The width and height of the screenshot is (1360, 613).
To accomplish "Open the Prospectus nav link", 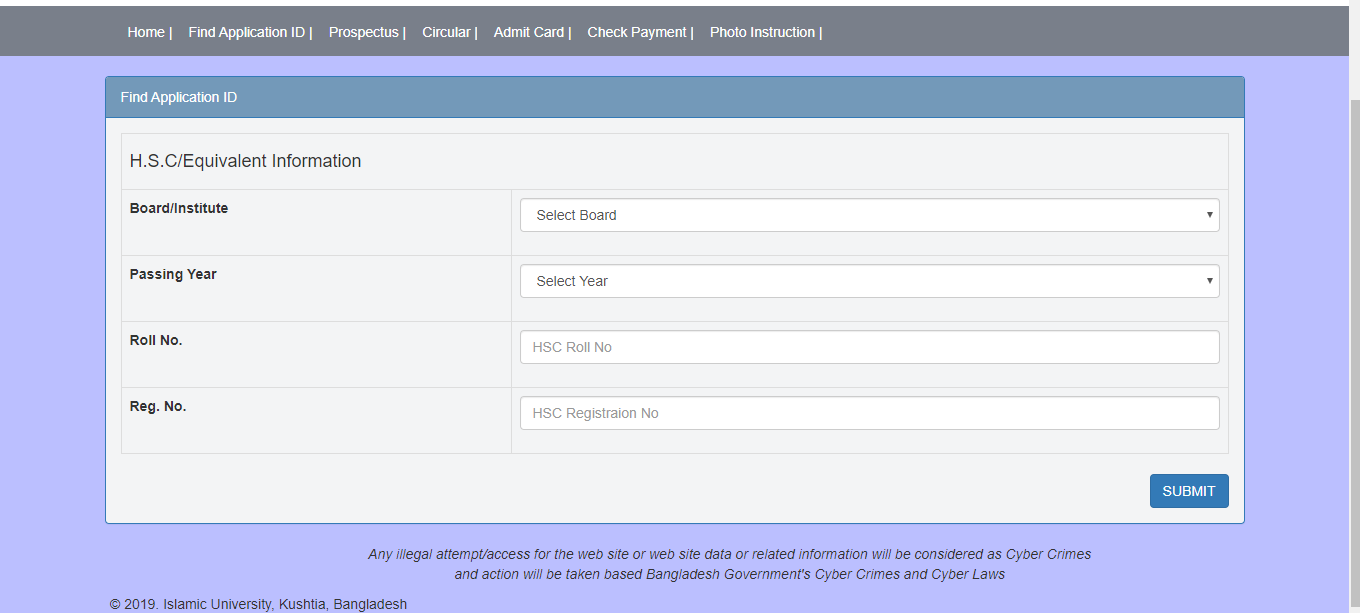I will tap(363, 32).
